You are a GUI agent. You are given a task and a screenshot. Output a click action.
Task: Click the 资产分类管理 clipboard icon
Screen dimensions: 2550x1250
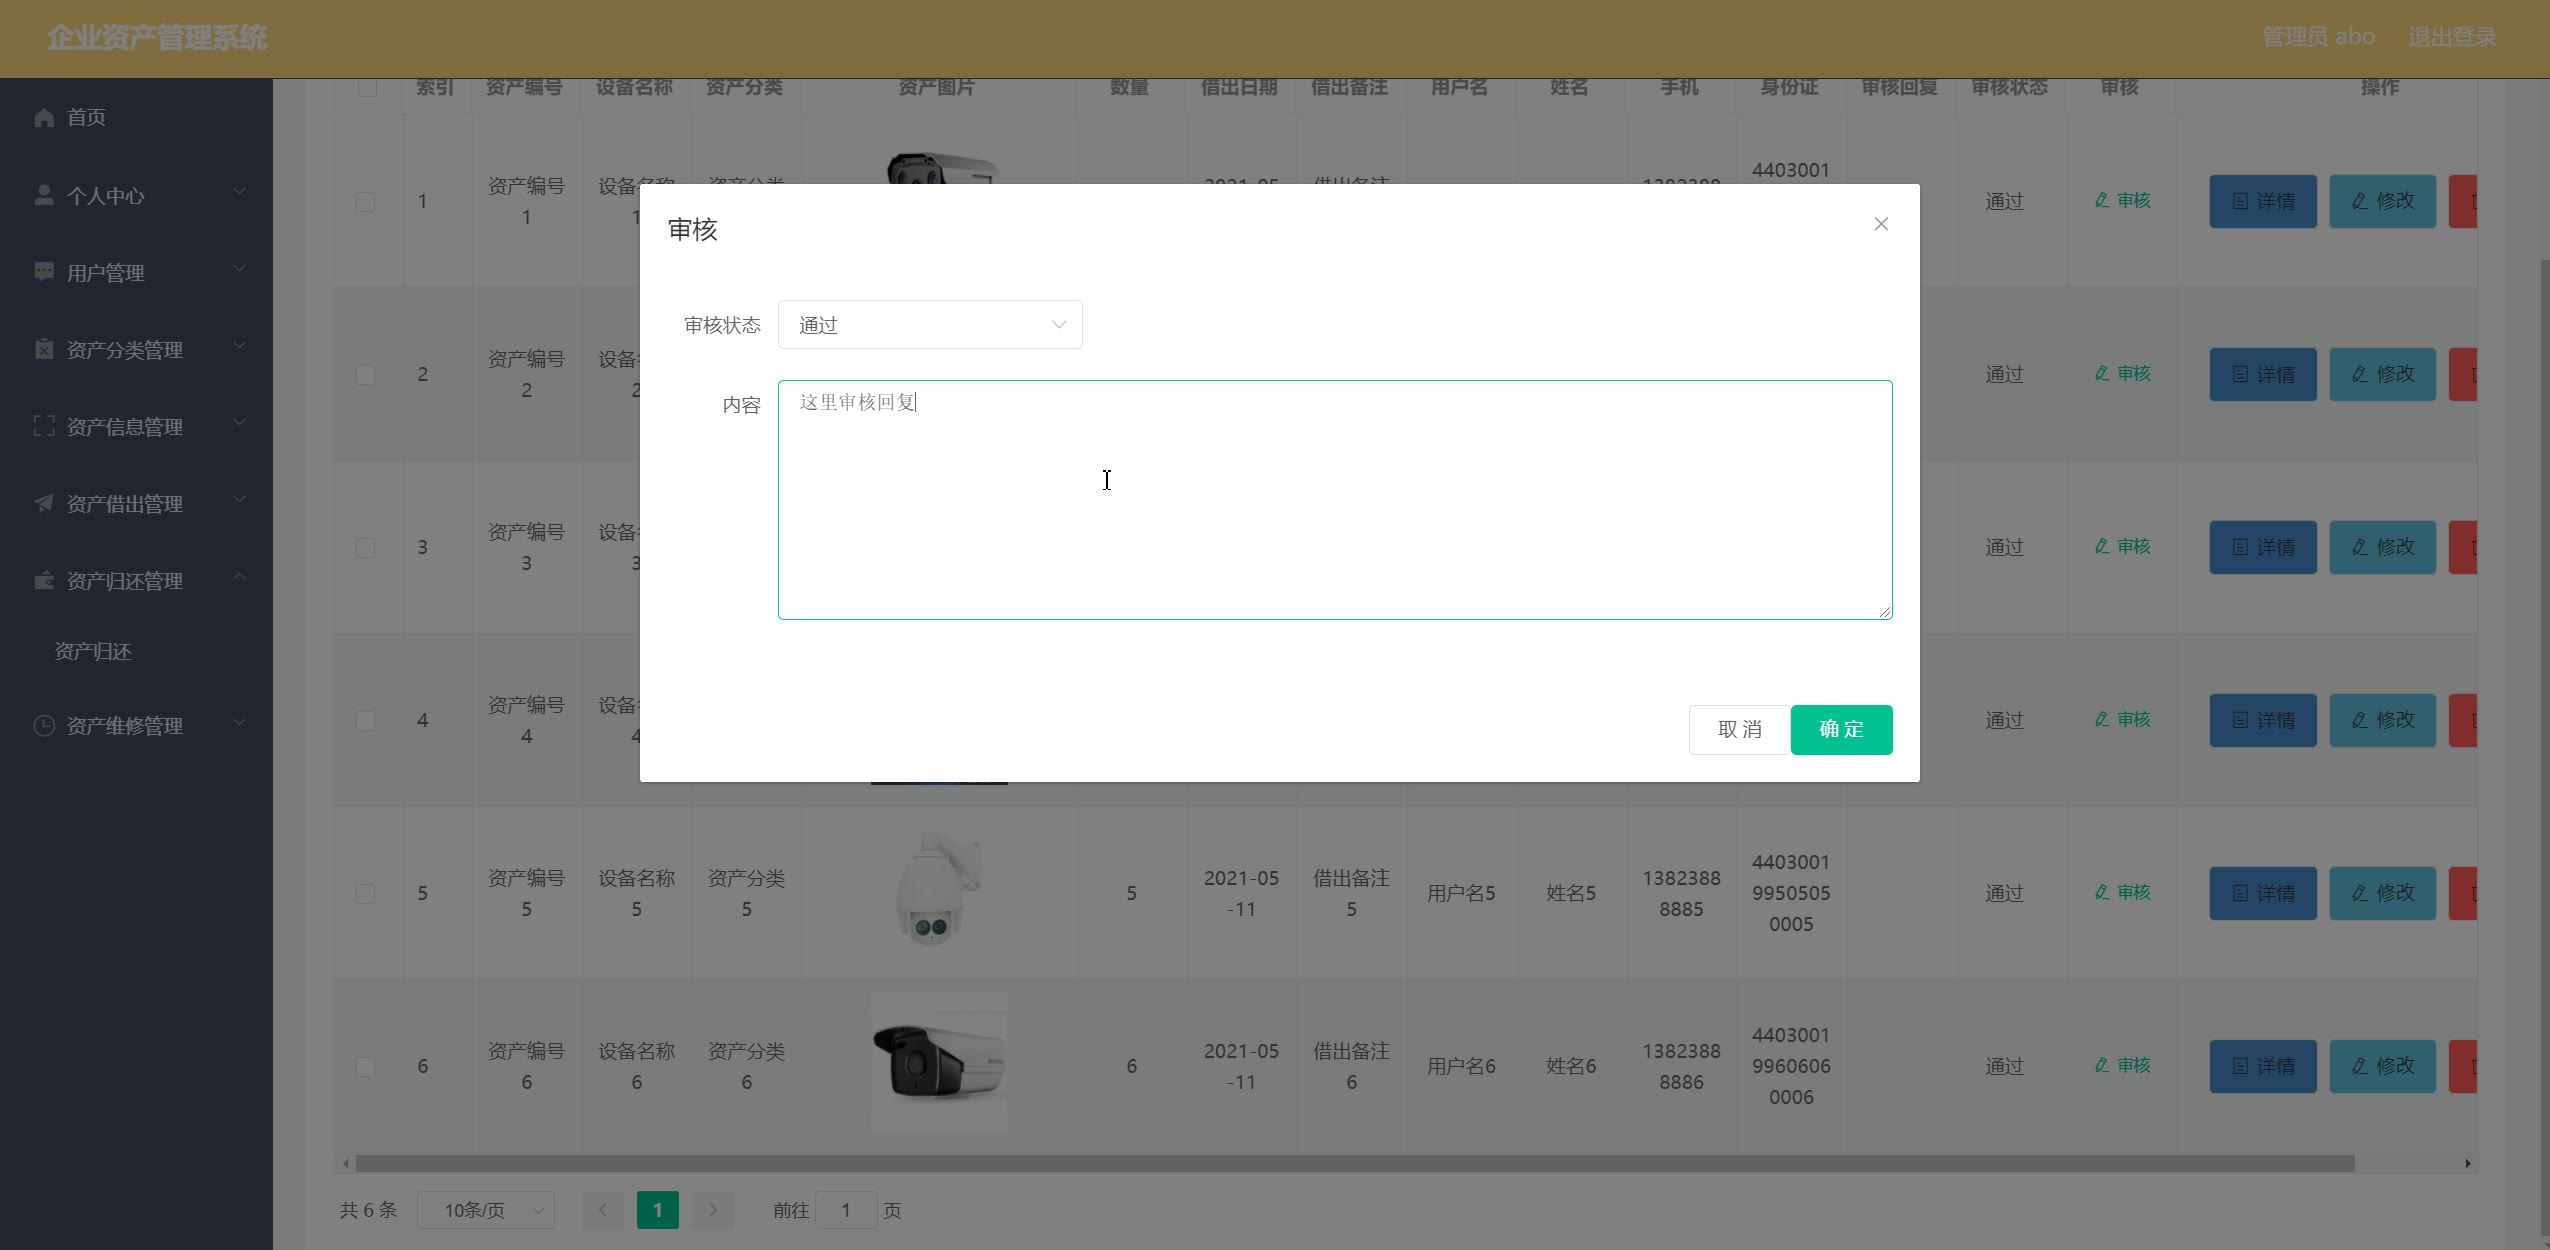[x=44, y=349]
